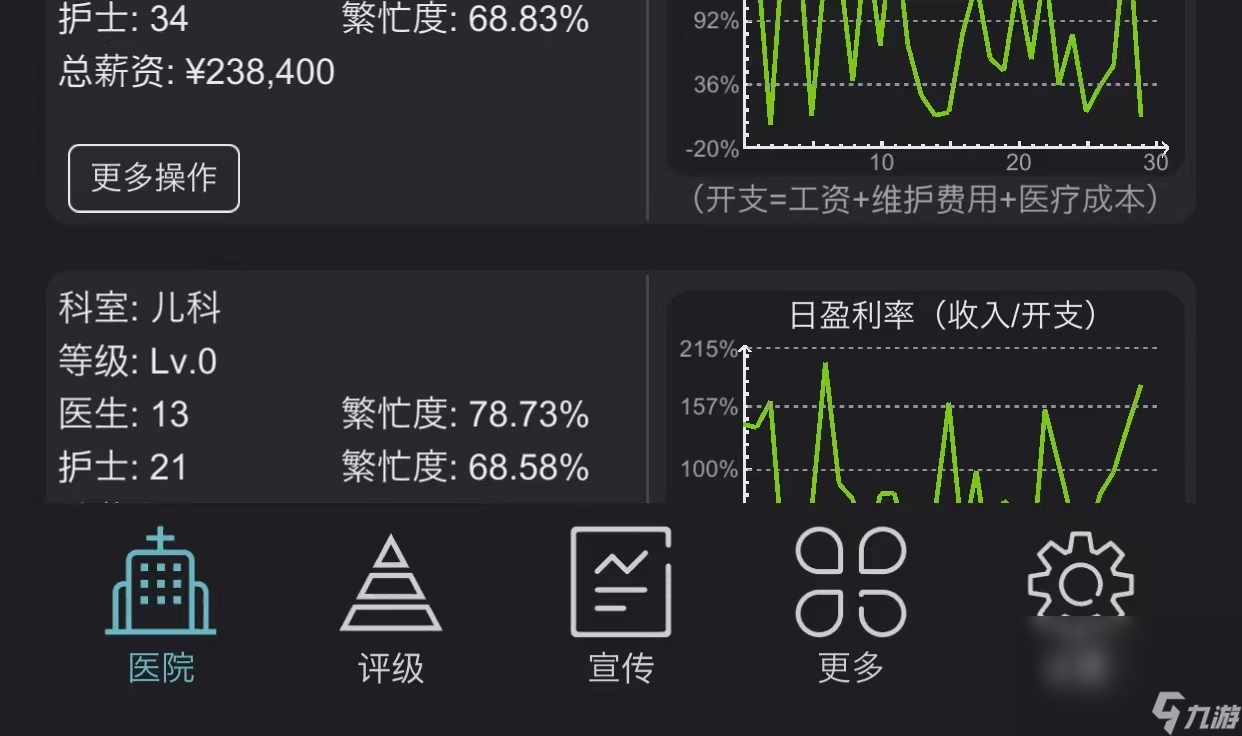The image size is (1242, 736).
Task: Open the 更多 four-petal icon
Action: point(851,583)
